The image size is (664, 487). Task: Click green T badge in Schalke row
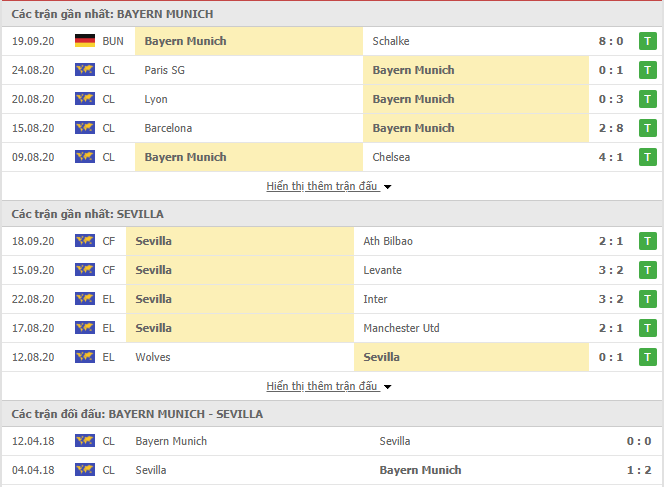[x=647, y=41]
